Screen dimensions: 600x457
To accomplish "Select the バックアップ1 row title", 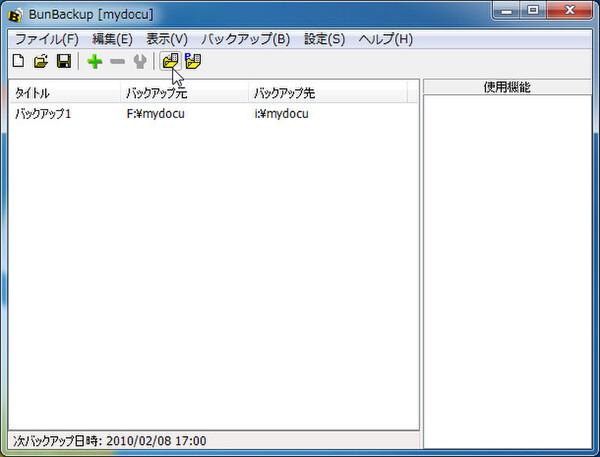I will pos(43,114).
